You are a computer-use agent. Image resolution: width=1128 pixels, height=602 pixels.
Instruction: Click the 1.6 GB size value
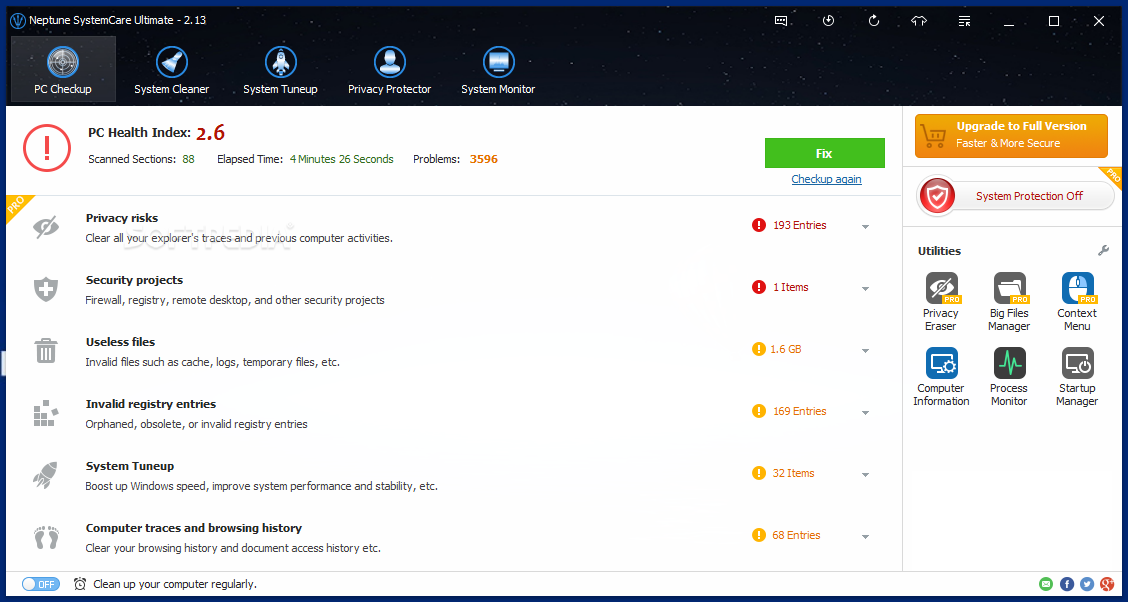coord(786,349)
